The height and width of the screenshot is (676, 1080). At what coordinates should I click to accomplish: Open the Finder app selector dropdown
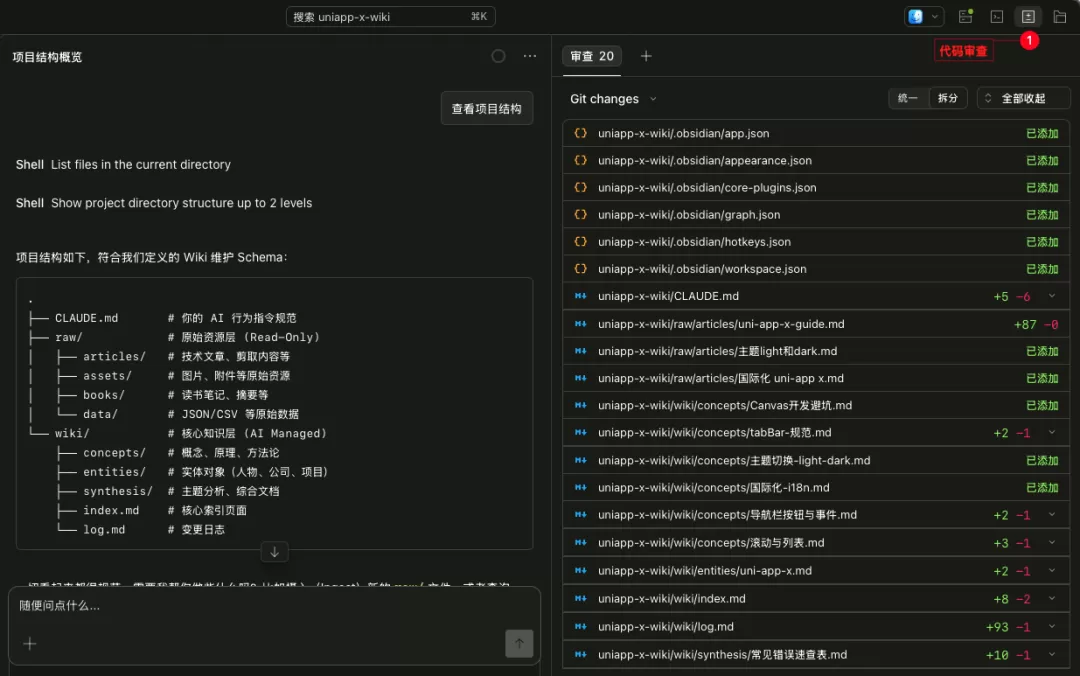point(923,17)
